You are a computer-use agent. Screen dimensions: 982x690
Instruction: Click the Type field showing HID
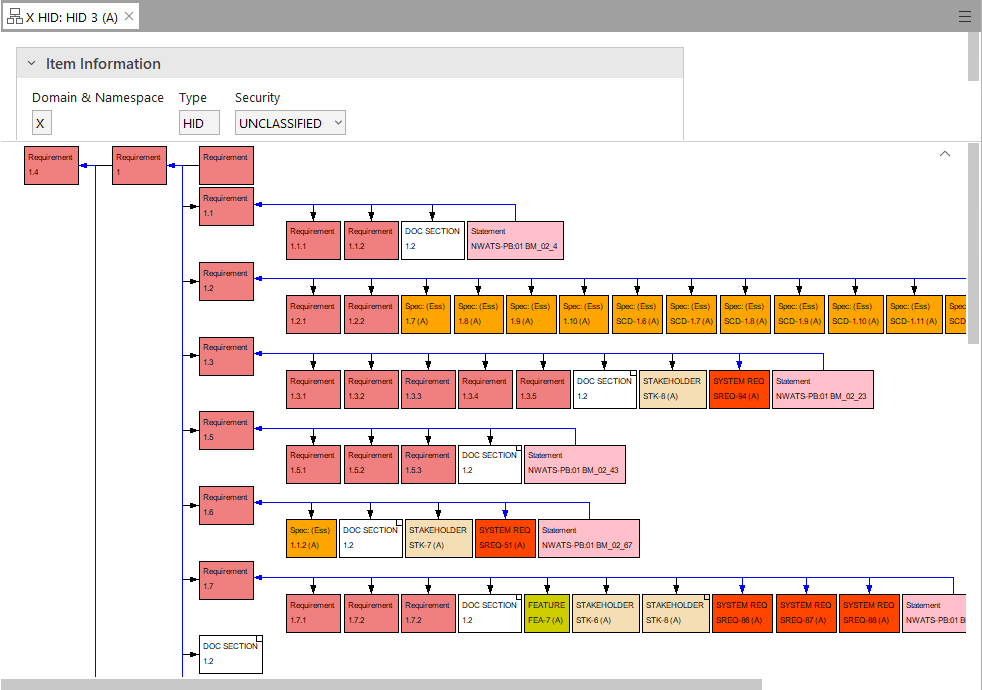coord(199,123)
